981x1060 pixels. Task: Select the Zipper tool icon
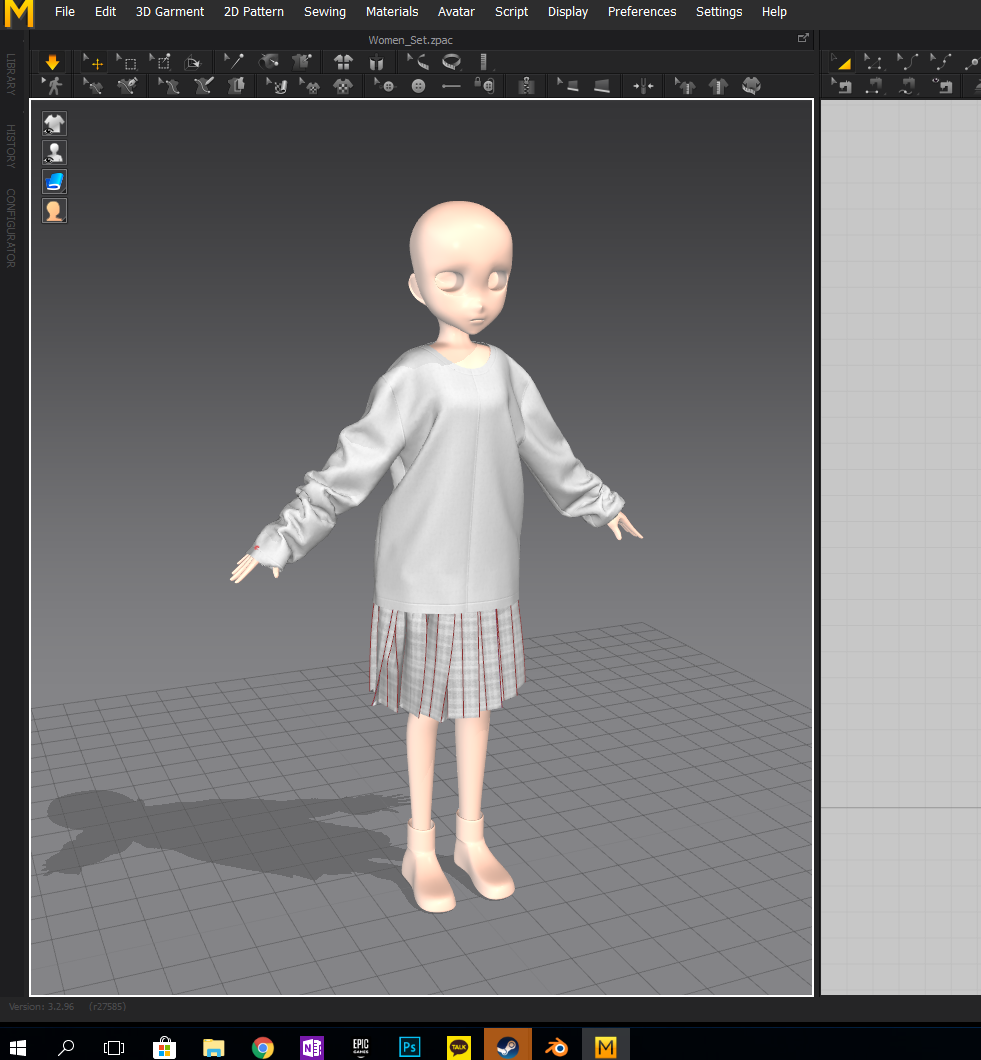point(526,87)
